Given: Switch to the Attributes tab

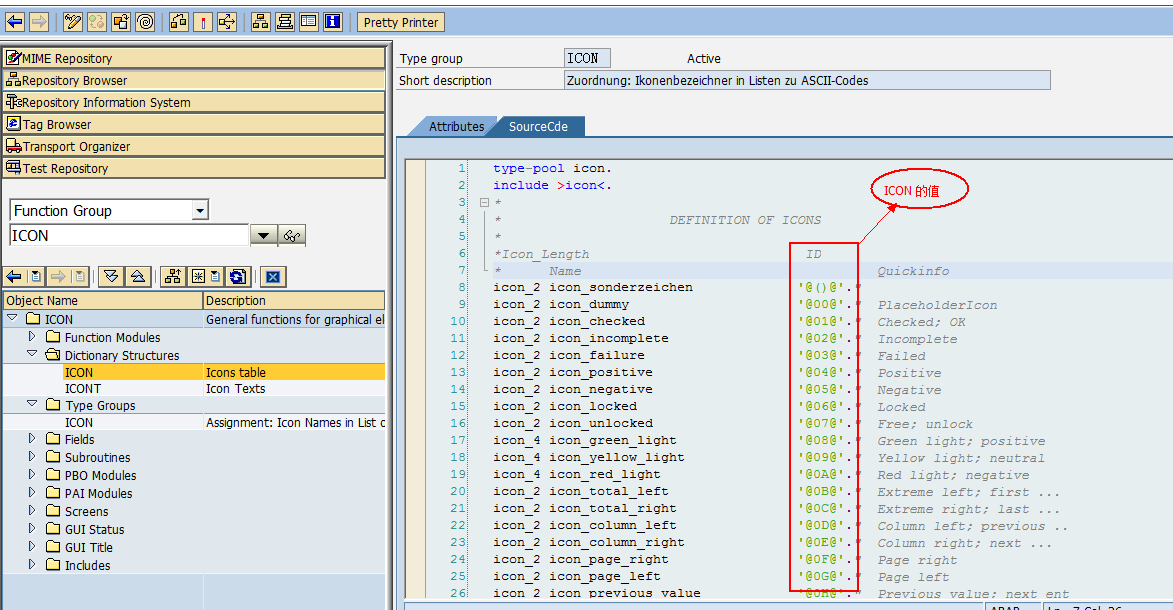Looking at the screenshot, I should click(456, 126).
